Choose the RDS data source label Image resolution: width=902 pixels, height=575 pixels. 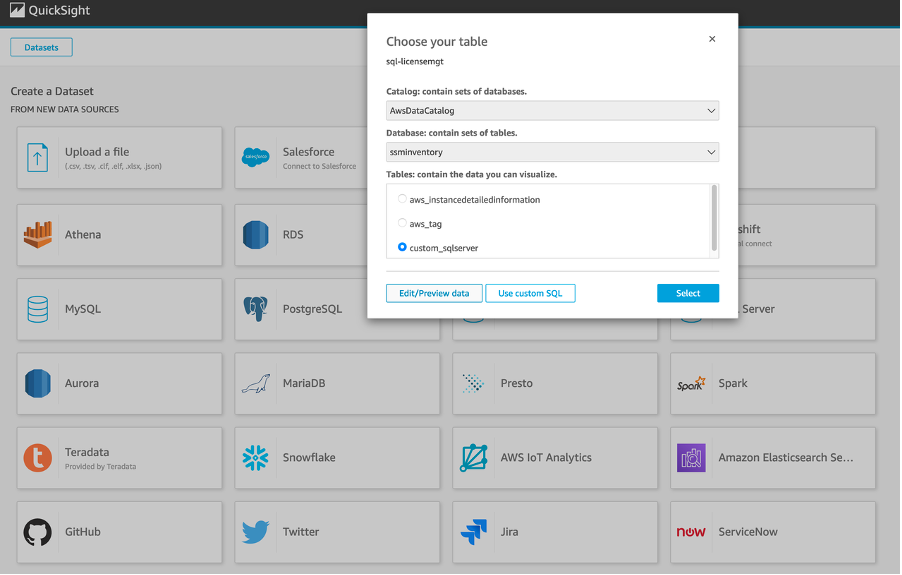pyautogui.click(x=293, y=235)
